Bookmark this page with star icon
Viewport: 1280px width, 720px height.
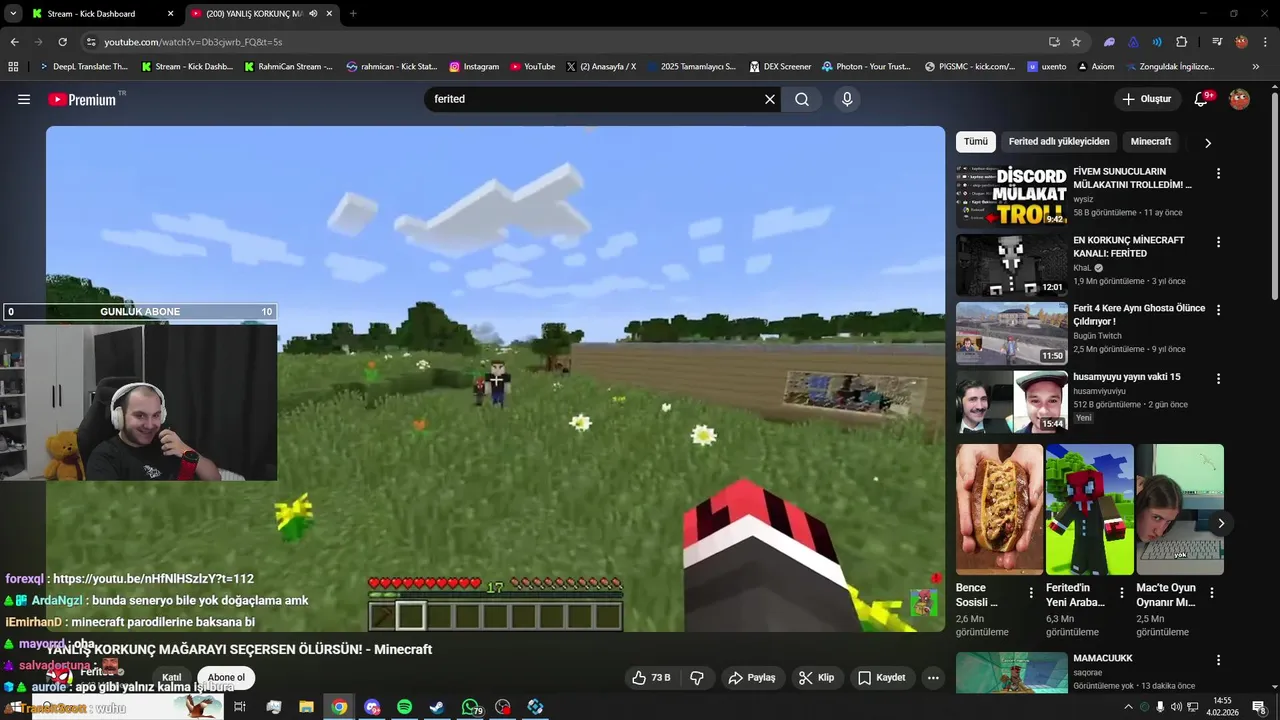(1076, 42)
